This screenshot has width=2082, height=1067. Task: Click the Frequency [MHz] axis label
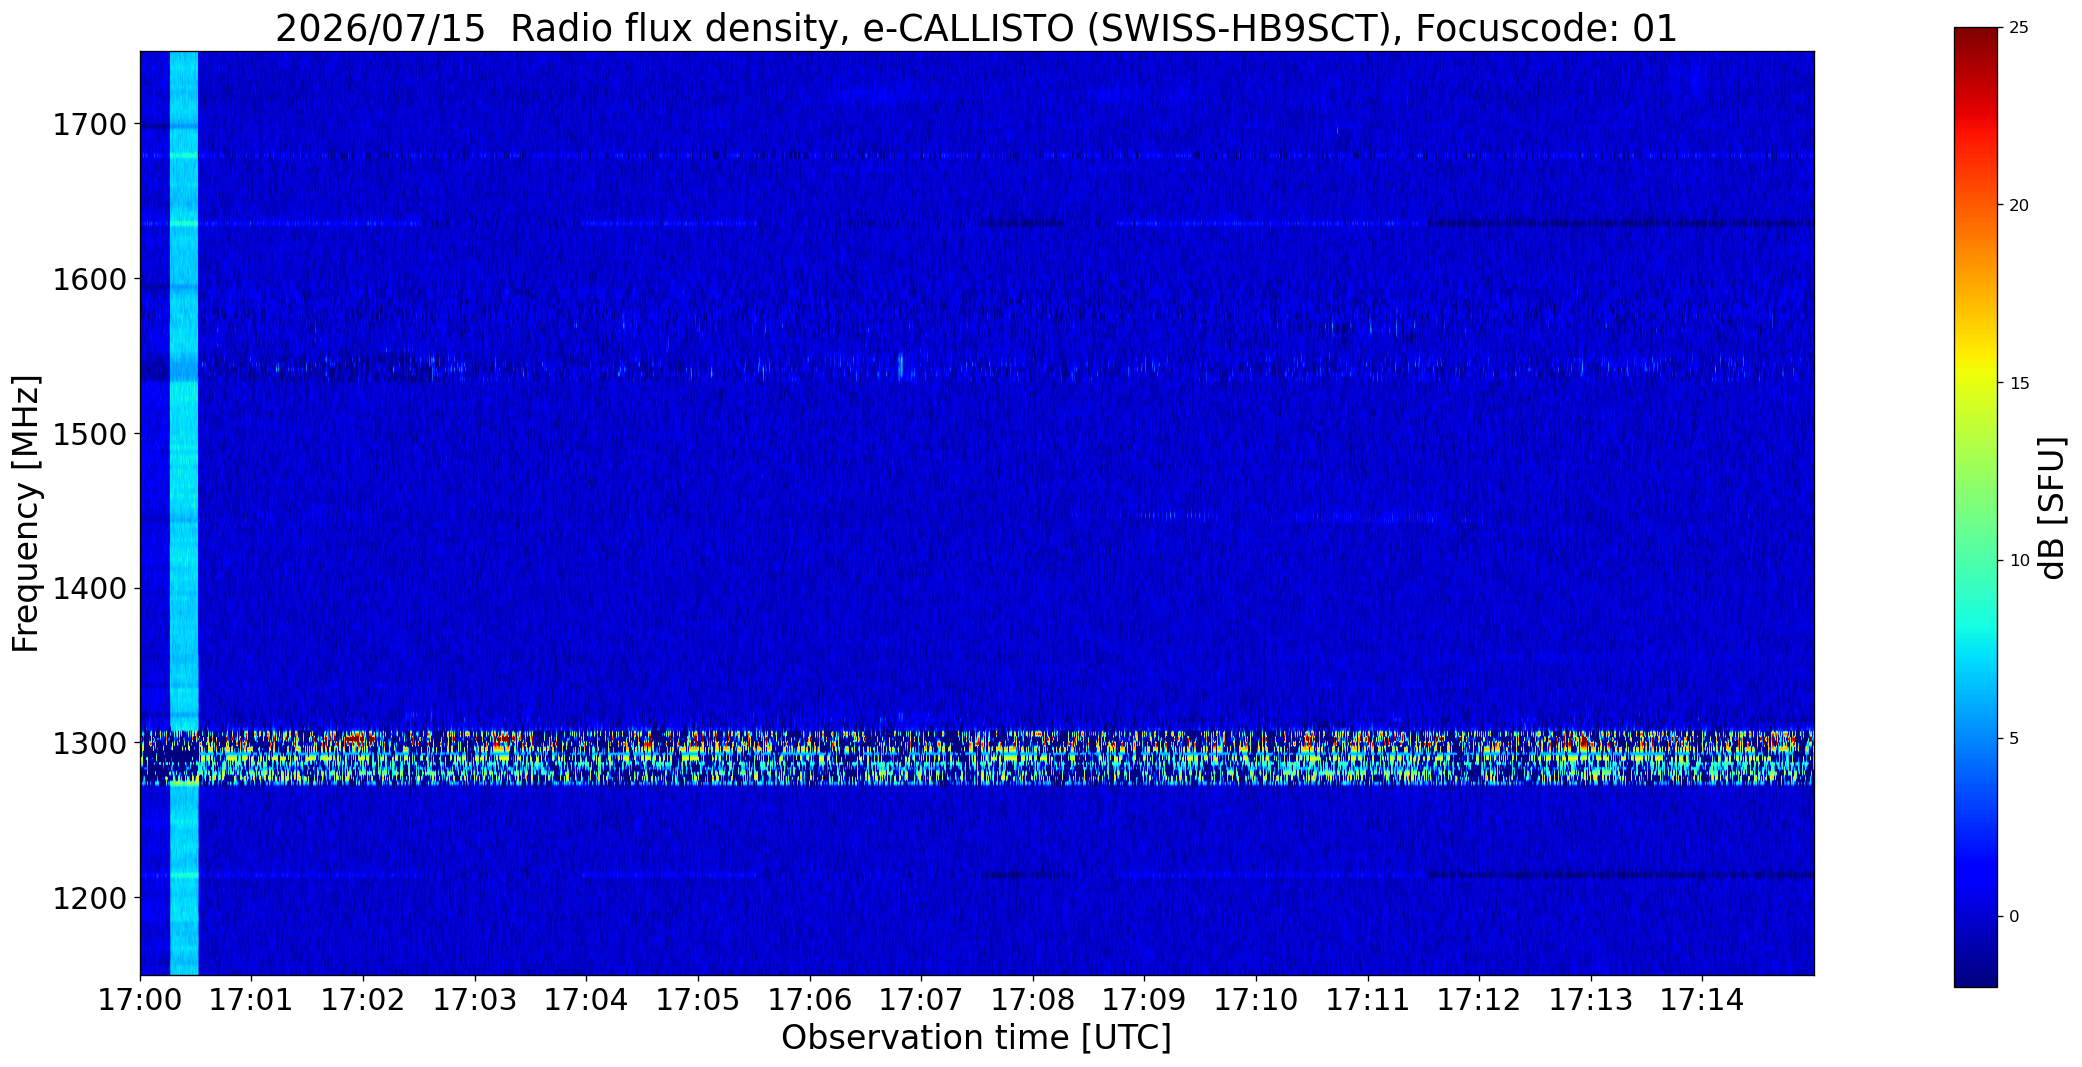[x=27, y=514]
